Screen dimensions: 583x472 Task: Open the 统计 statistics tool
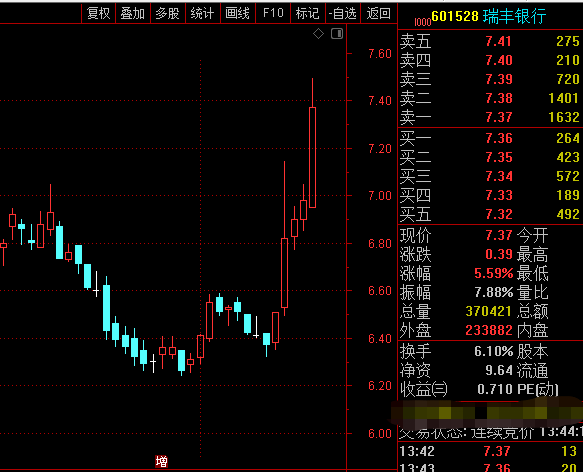pos(203,13)
